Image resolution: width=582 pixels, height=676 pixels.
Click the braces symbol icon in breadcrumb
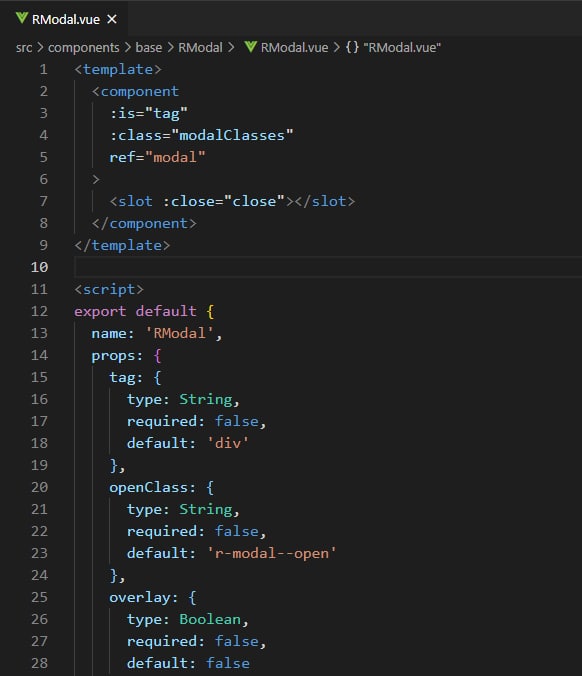(352, 47)
